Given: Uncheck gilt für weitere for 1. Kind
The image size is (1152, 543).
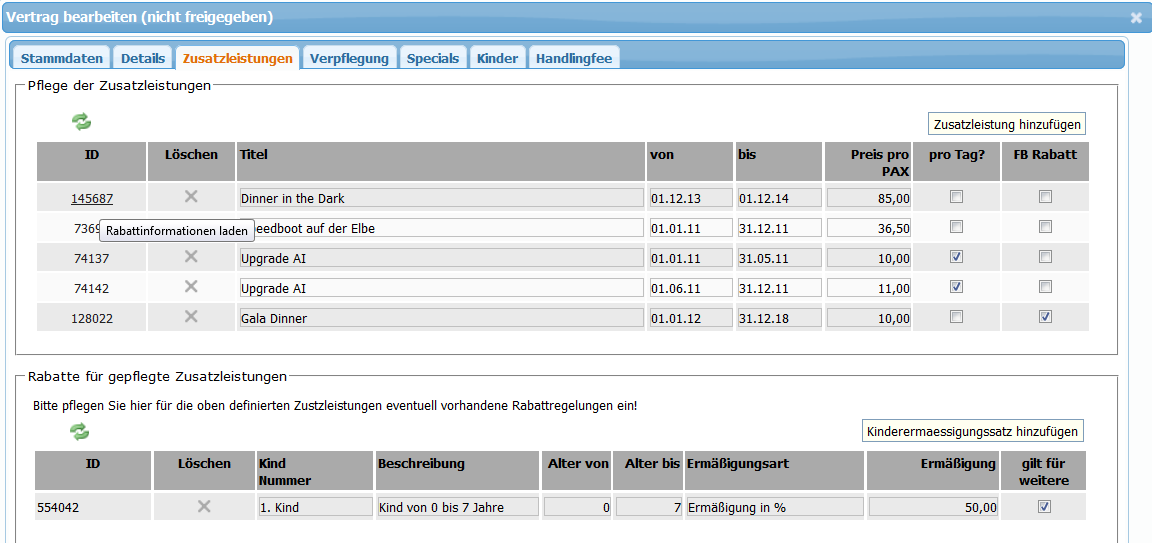Looking at the screenshot, I should (1045, 507).
